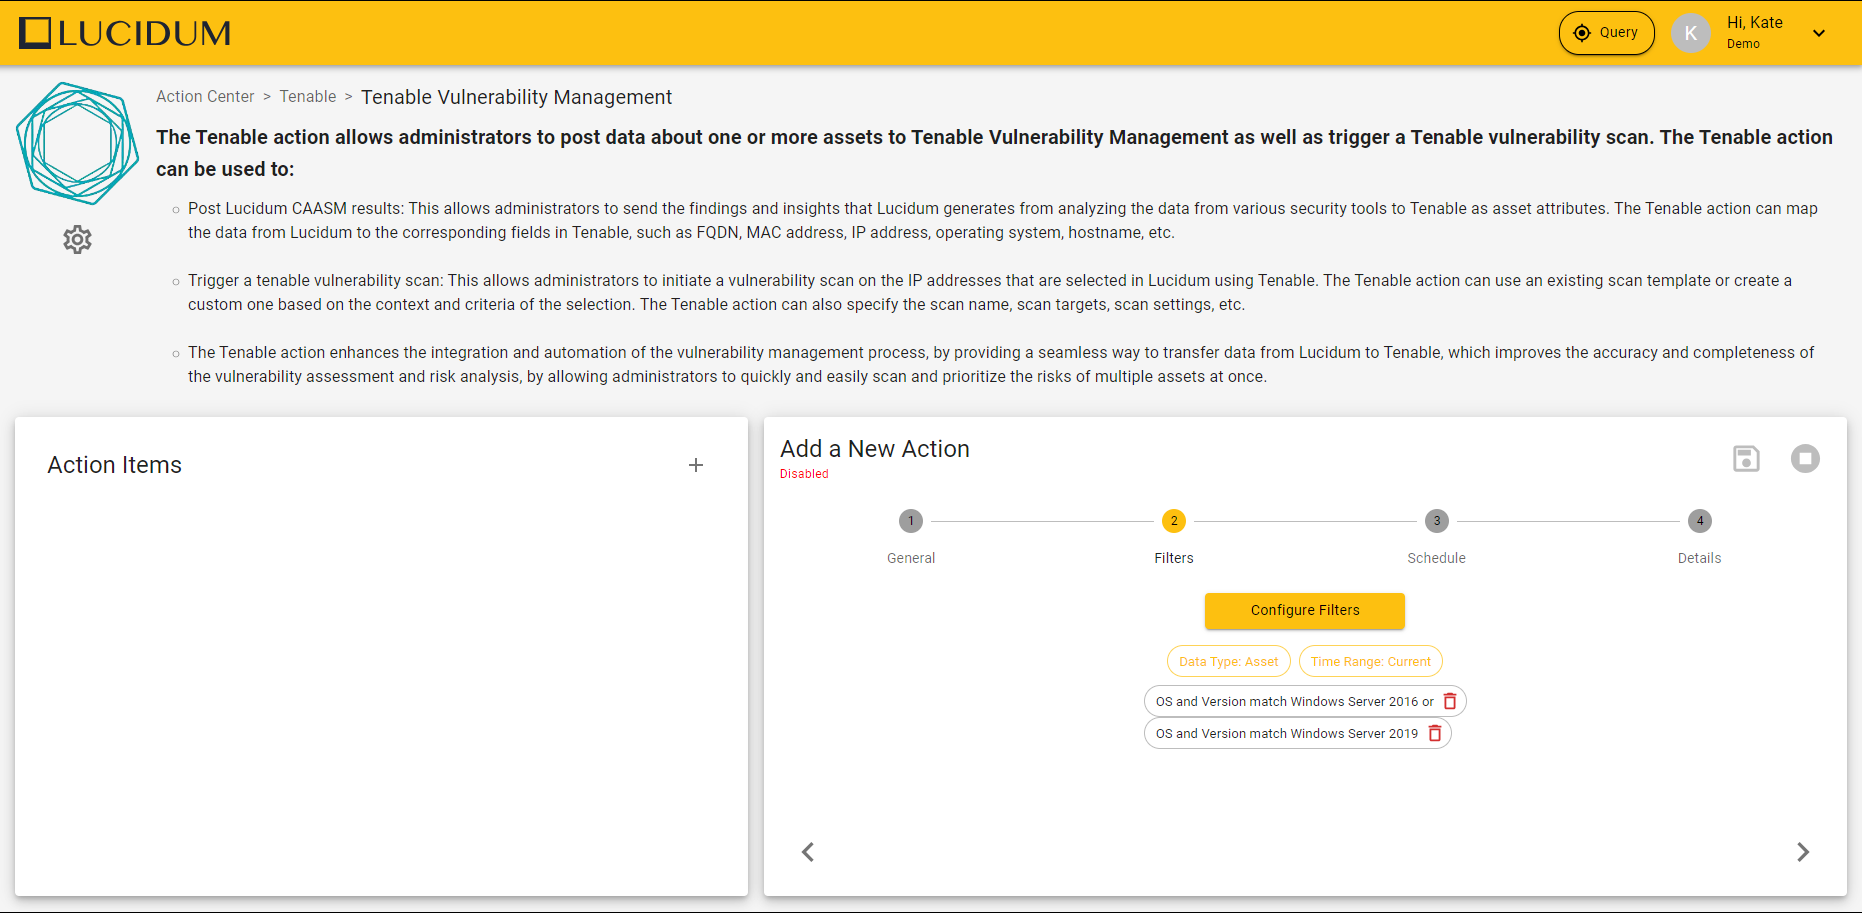1862x913 pixels.
Task: Expand the user account dropdown chevron
Action: click(x=1819, y=33)
